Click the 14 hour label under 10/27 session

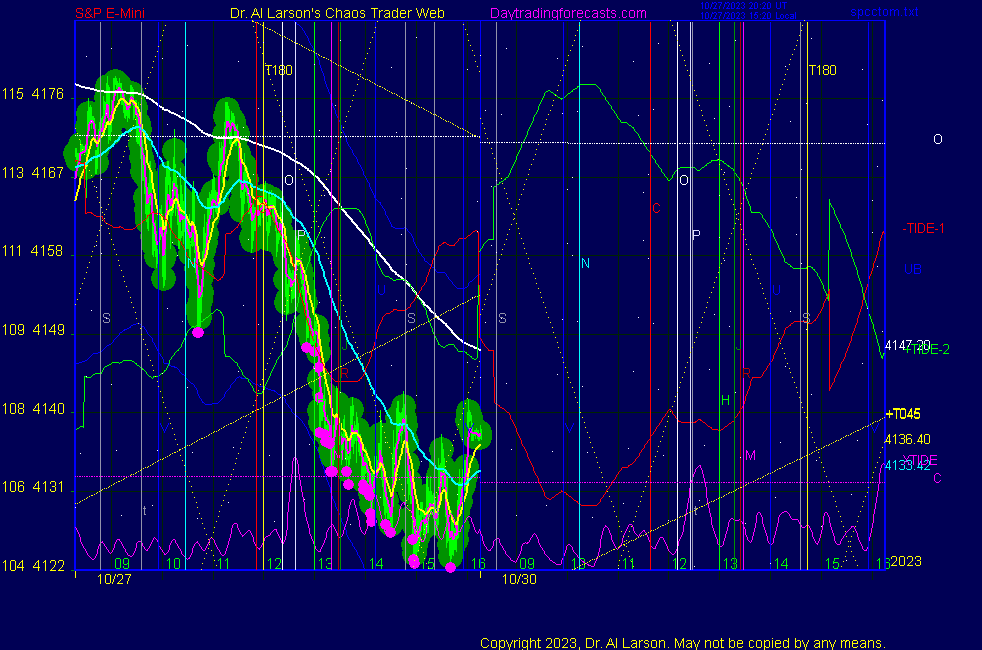376,564
